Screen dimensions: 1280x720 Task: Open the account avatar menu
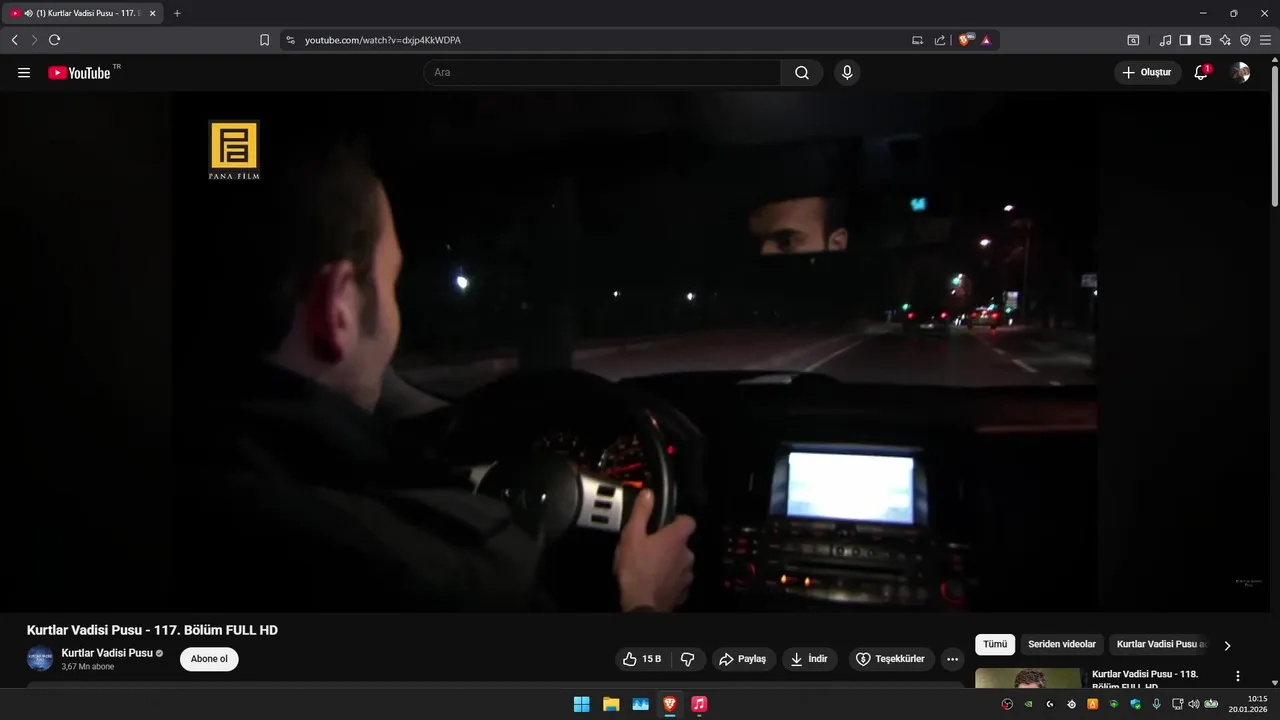[x=1240, y=73]
